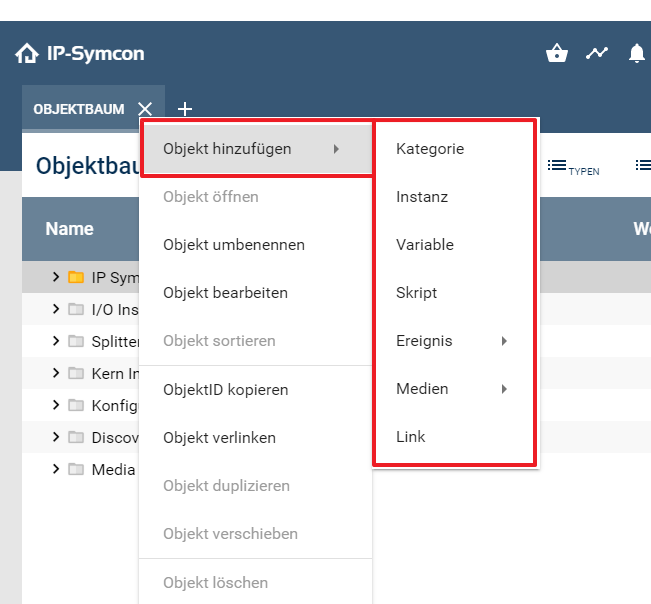651x604 pixels.
Task: Expand the Splitter tree node arrow
Action: [56, 341]
